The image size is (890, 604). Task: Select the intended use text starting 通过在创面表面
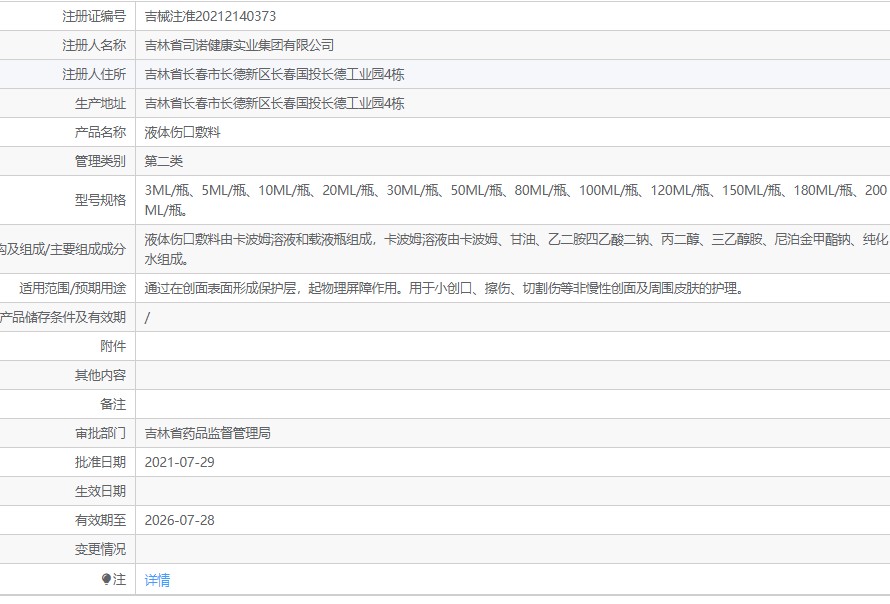[x=444, y=288]
